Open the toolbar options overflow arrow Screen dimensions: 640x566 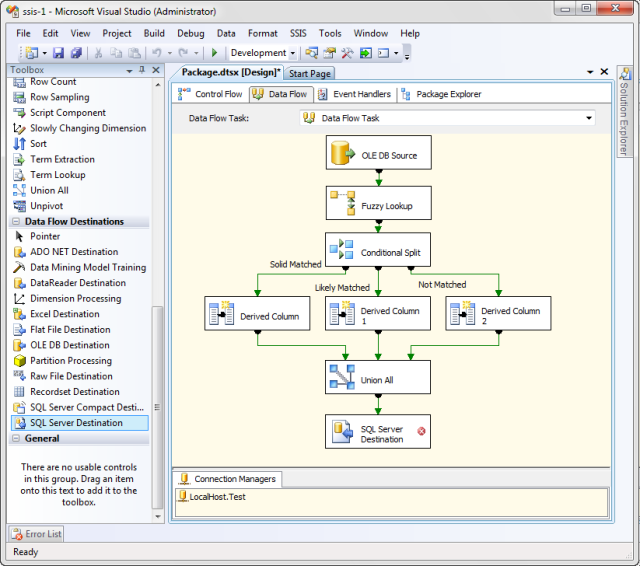click(x=407, y=55)
